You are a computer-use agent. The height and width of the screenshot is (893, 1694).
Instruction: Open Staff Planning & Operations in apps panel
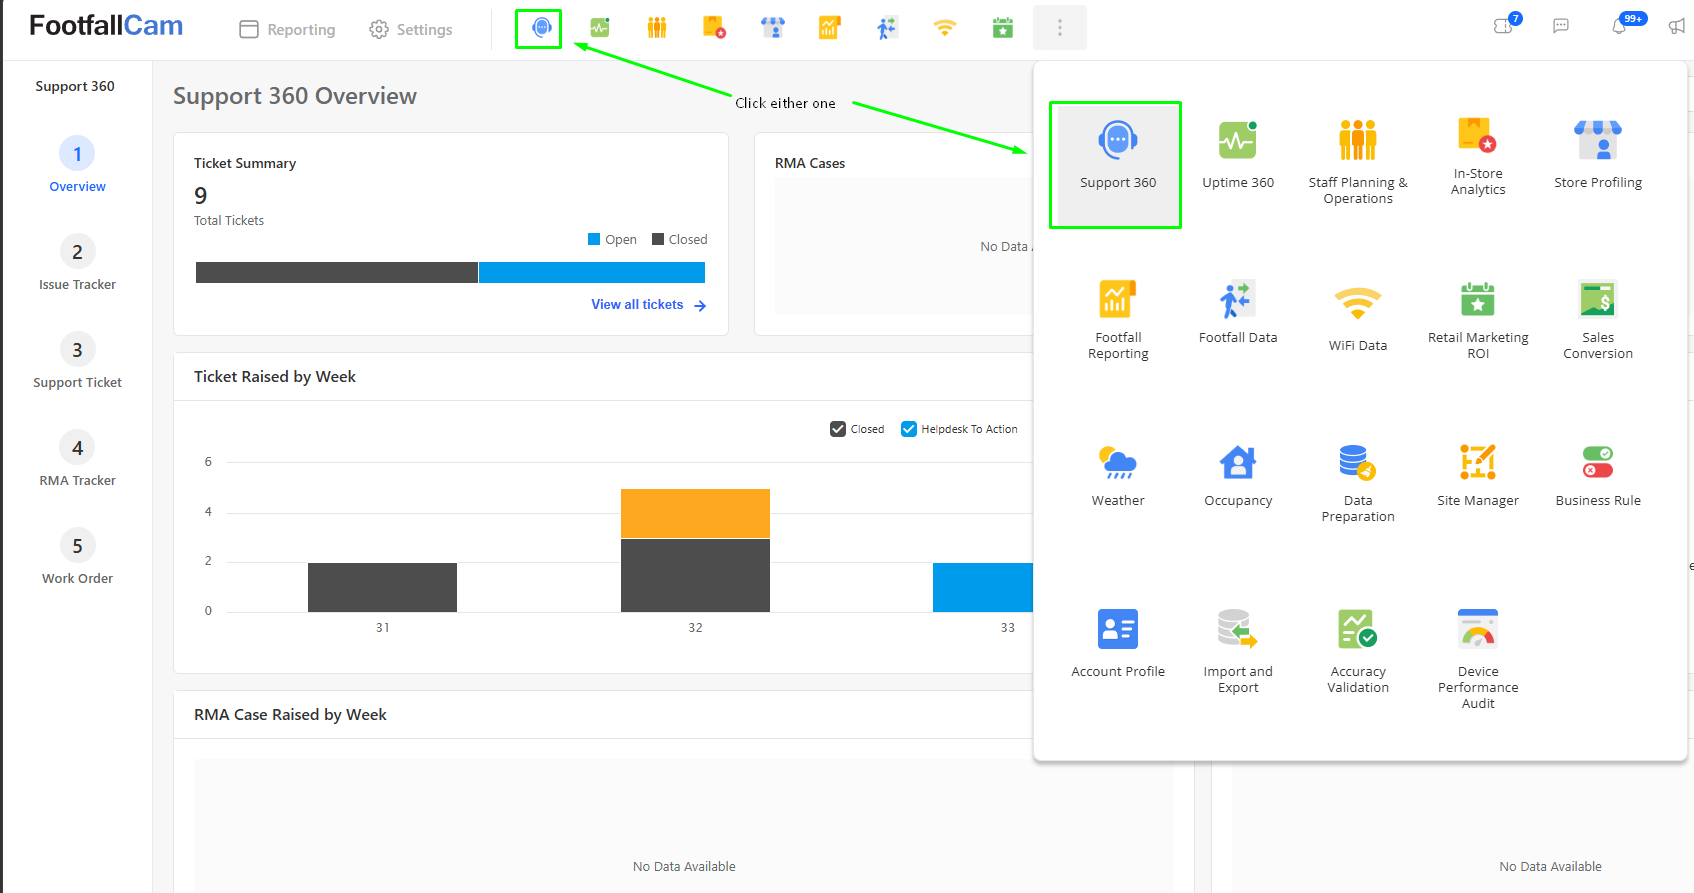coord(1358,164)
